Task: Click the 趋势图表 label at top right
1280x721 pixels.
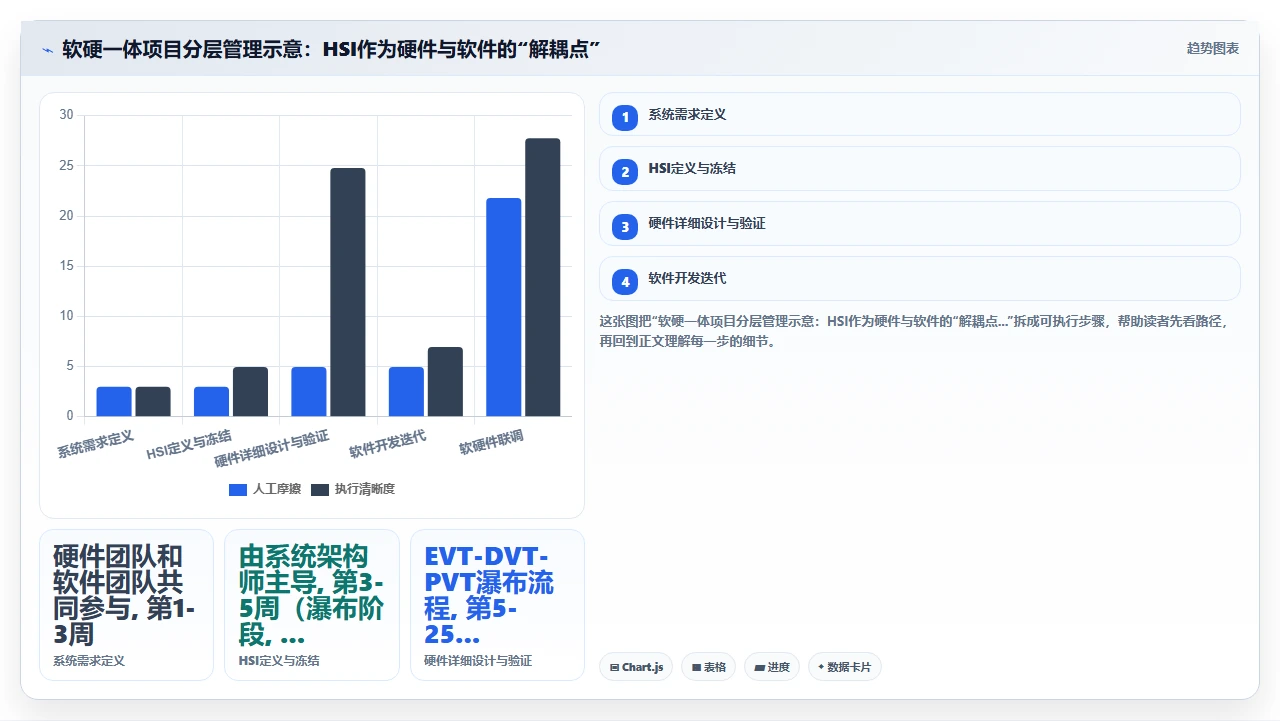Action: point(1213,48)
